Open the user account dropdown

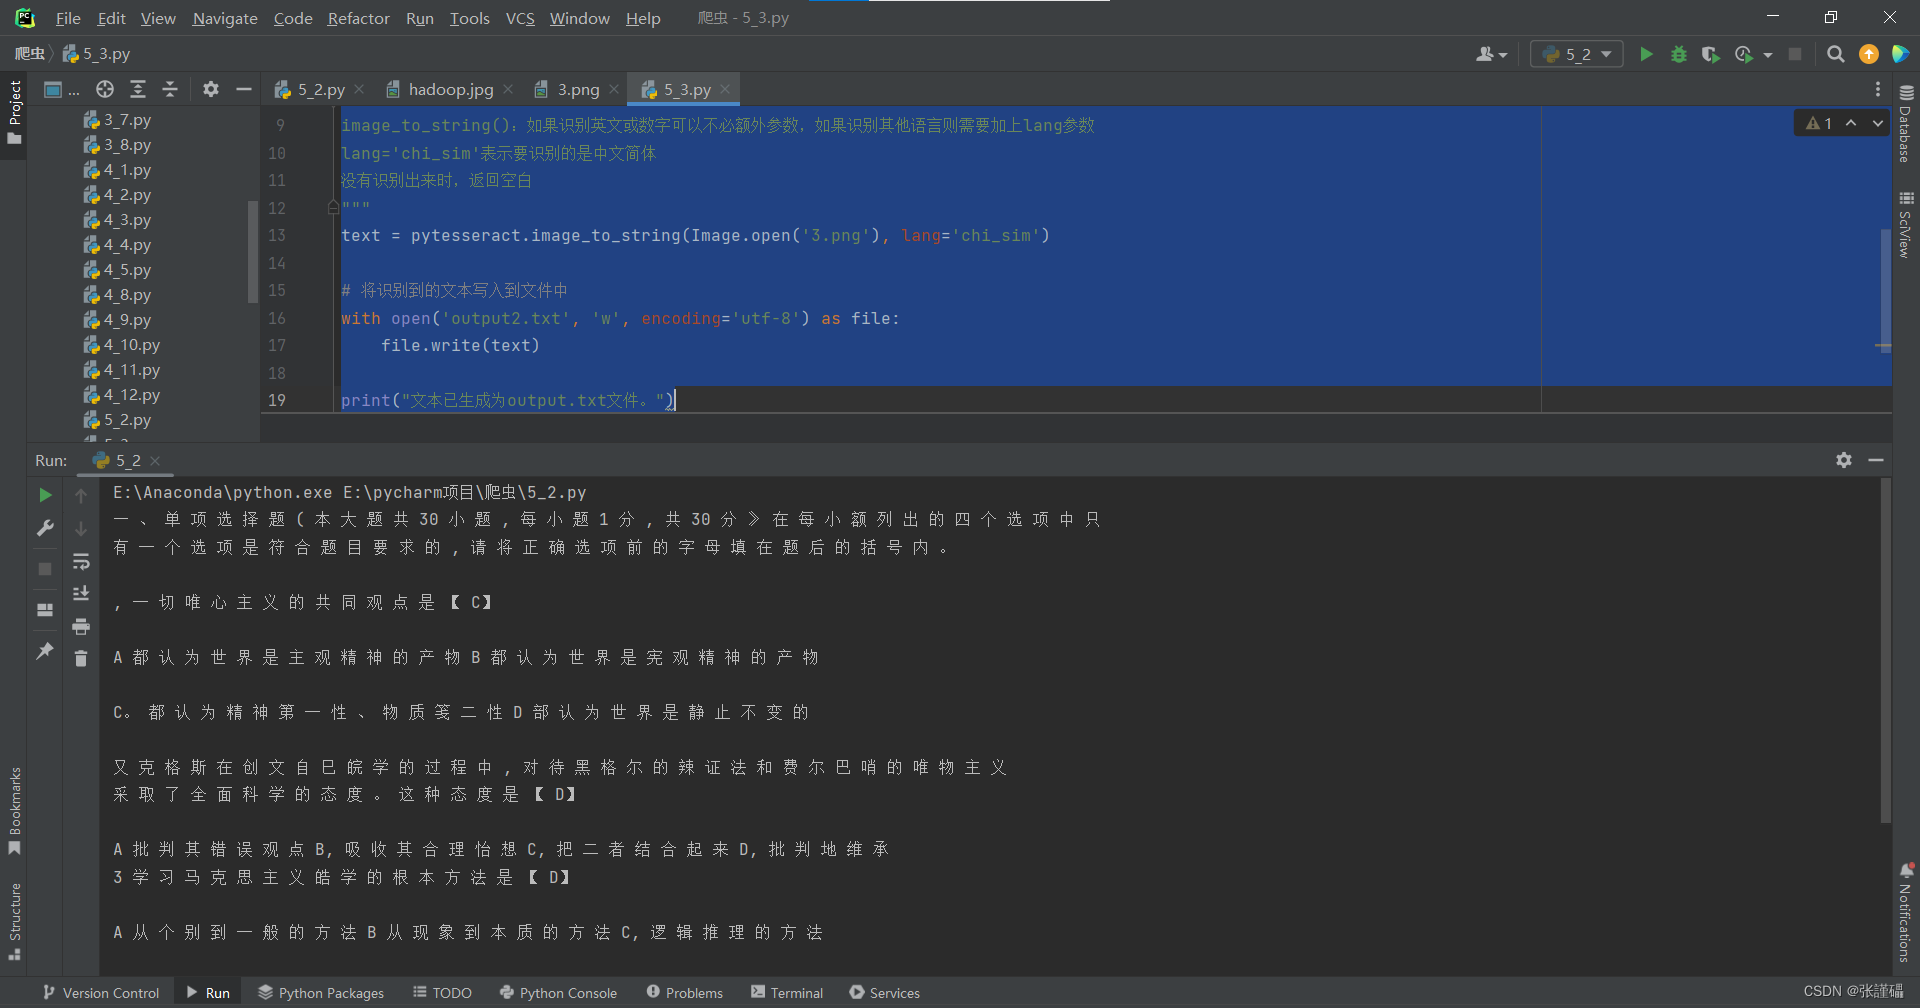click(x=1490, y=54)
